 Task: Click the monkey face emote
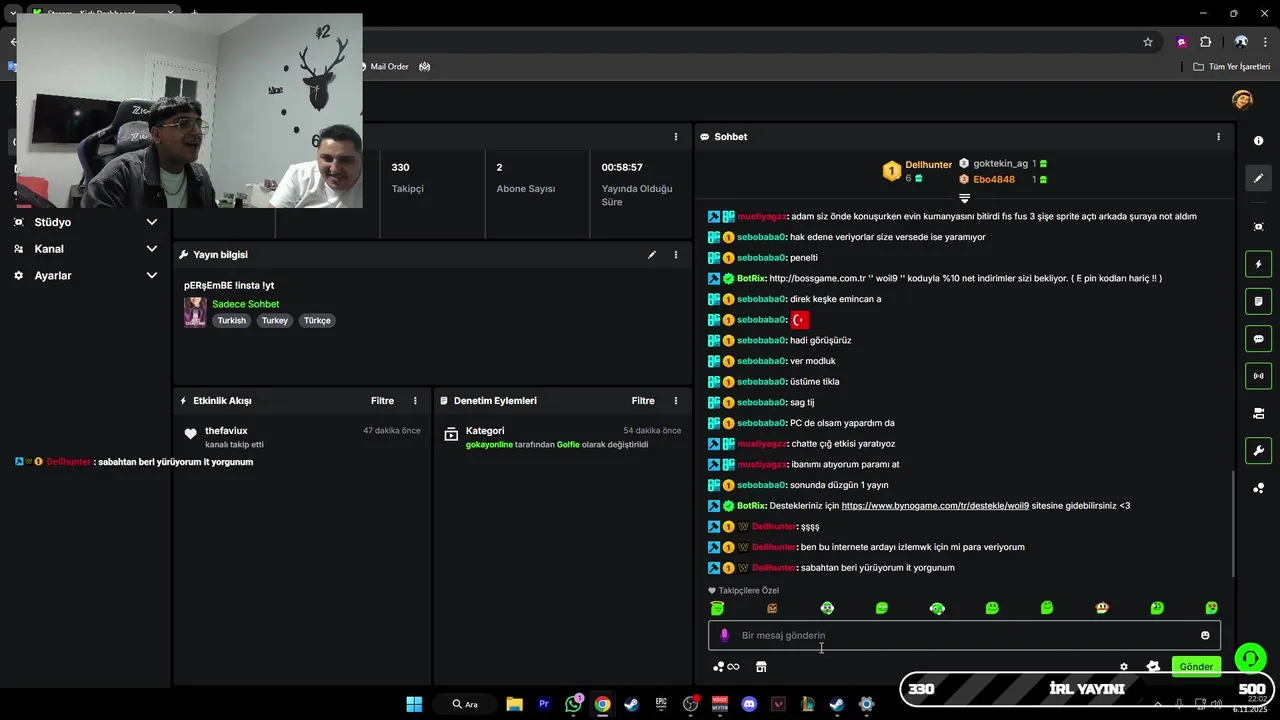[x=1102, y=608]
